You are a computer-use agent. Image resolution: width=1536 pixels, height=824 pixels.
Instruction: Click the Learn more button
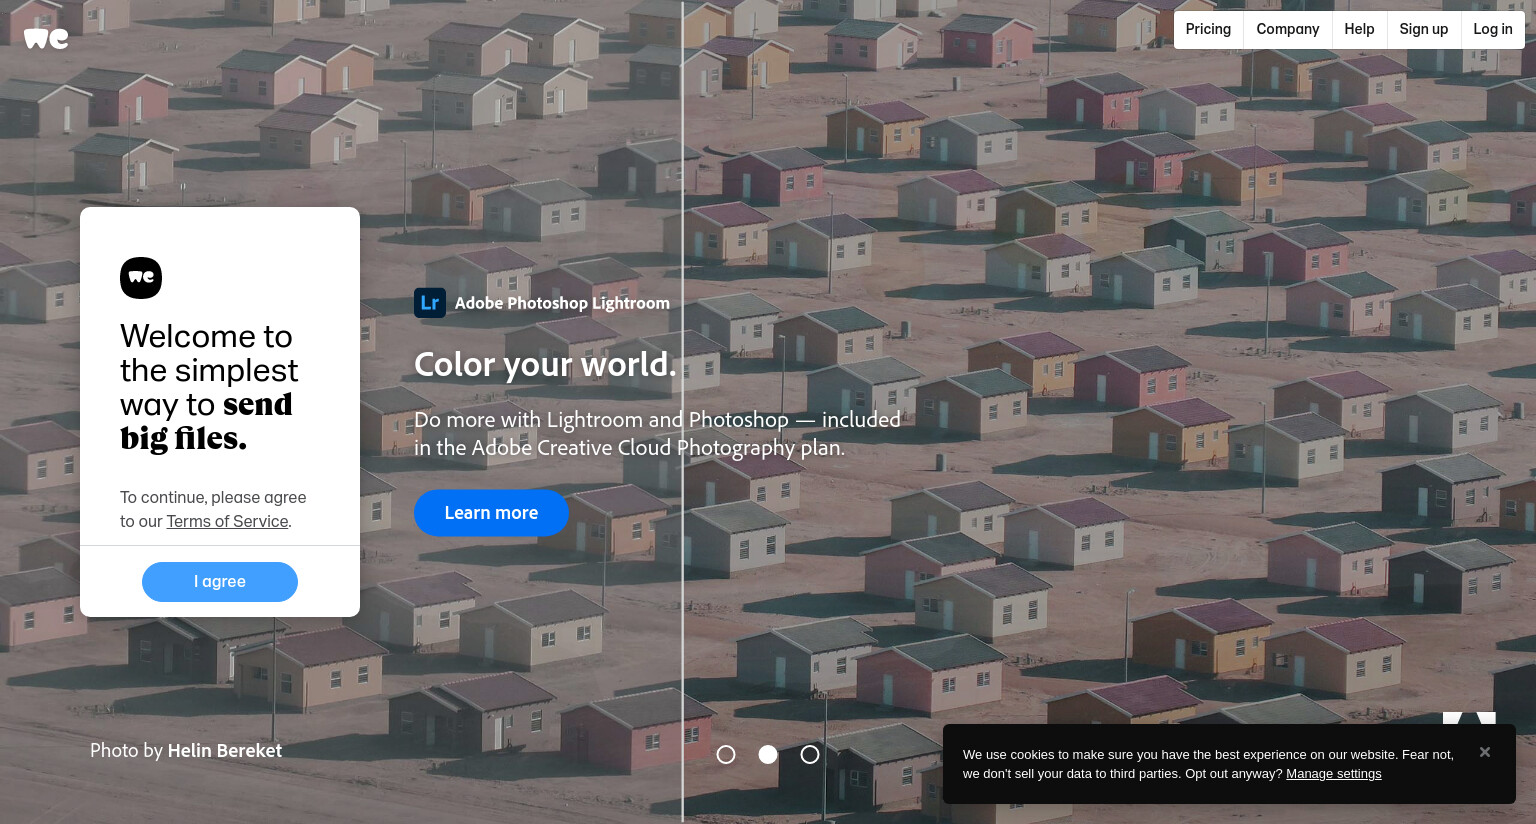click(491, 513)
